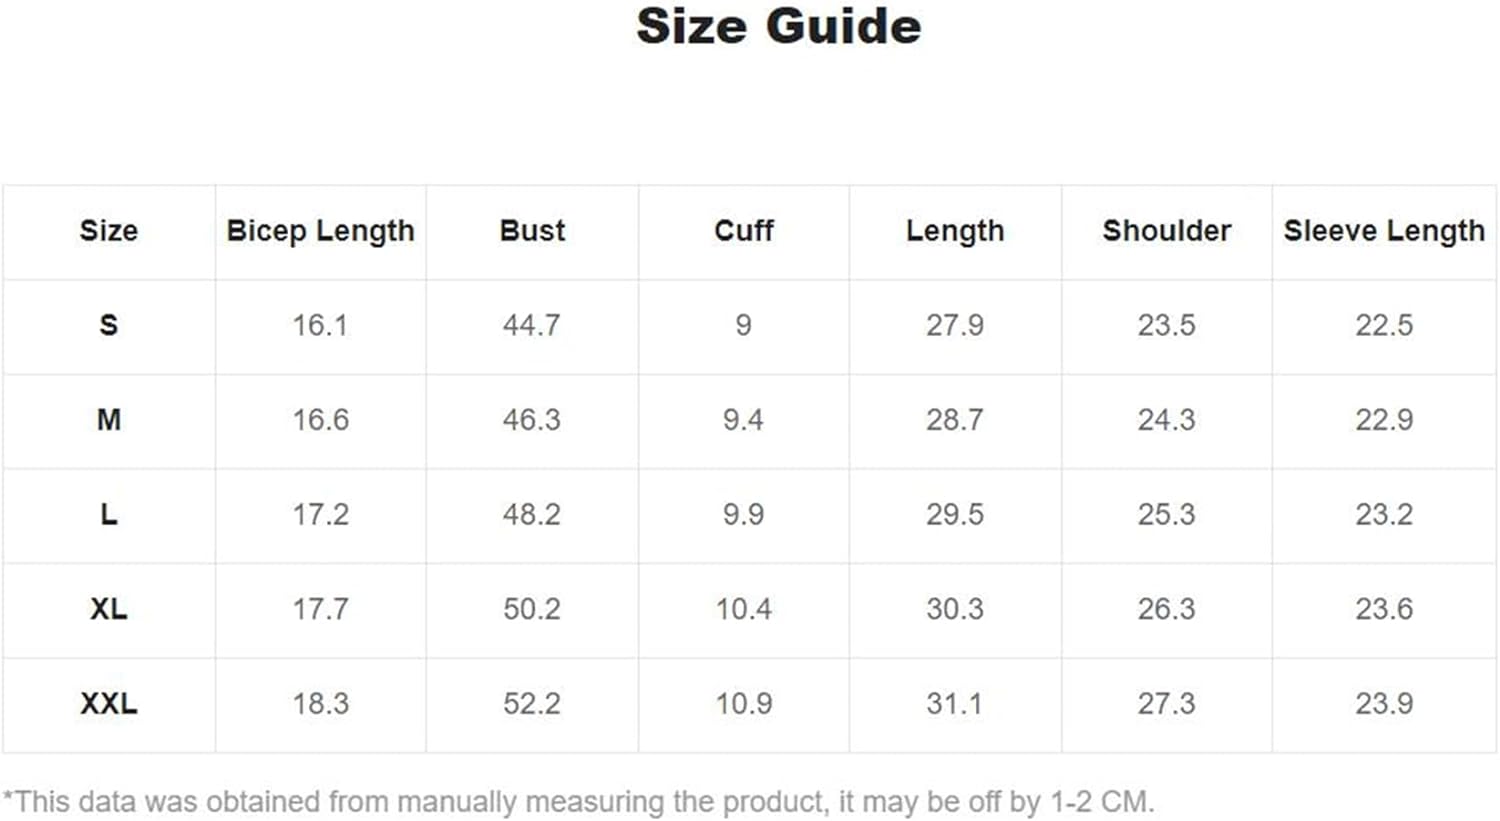
Task: Click the M size row label
Action: click(108, 420)
